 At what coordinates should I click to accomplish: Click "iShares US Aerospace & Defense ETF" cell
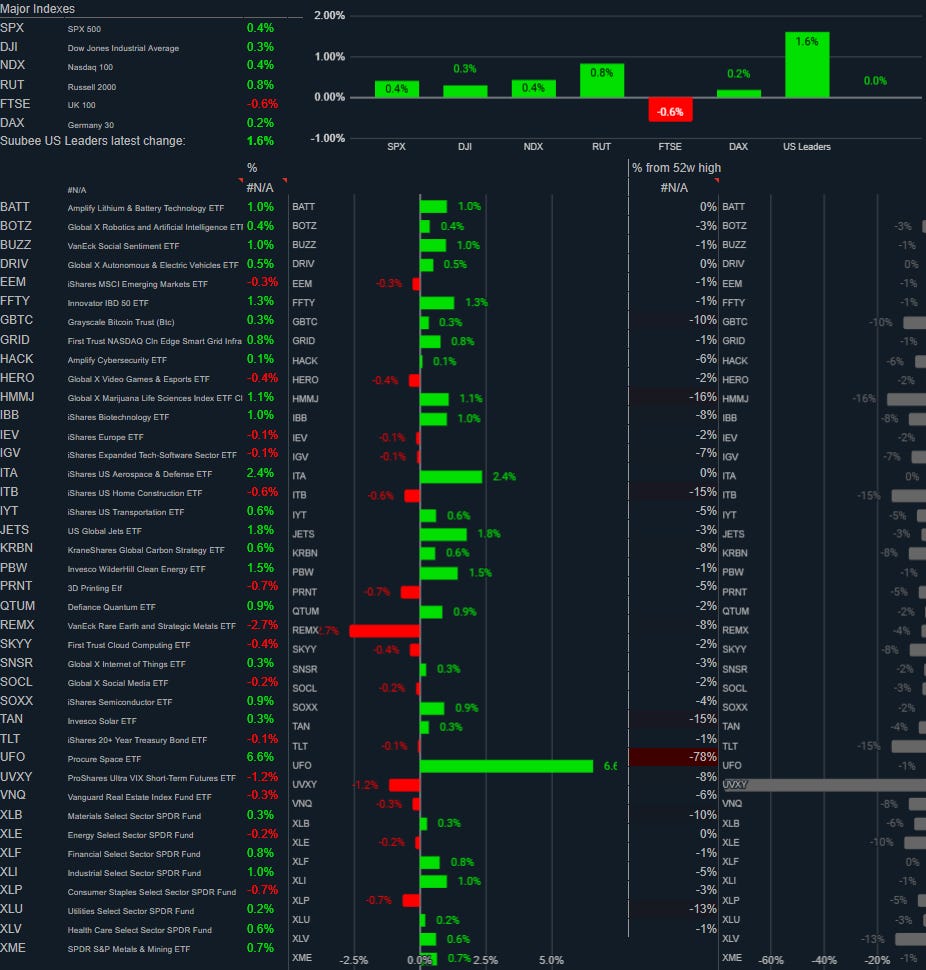(140, 474)
